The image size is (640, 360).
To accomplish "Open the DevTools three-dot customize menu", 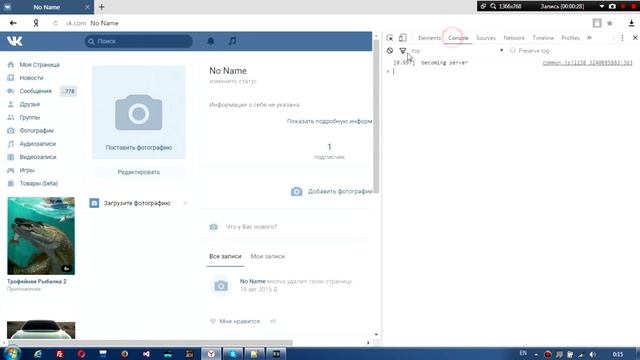I will click(622, 38).
